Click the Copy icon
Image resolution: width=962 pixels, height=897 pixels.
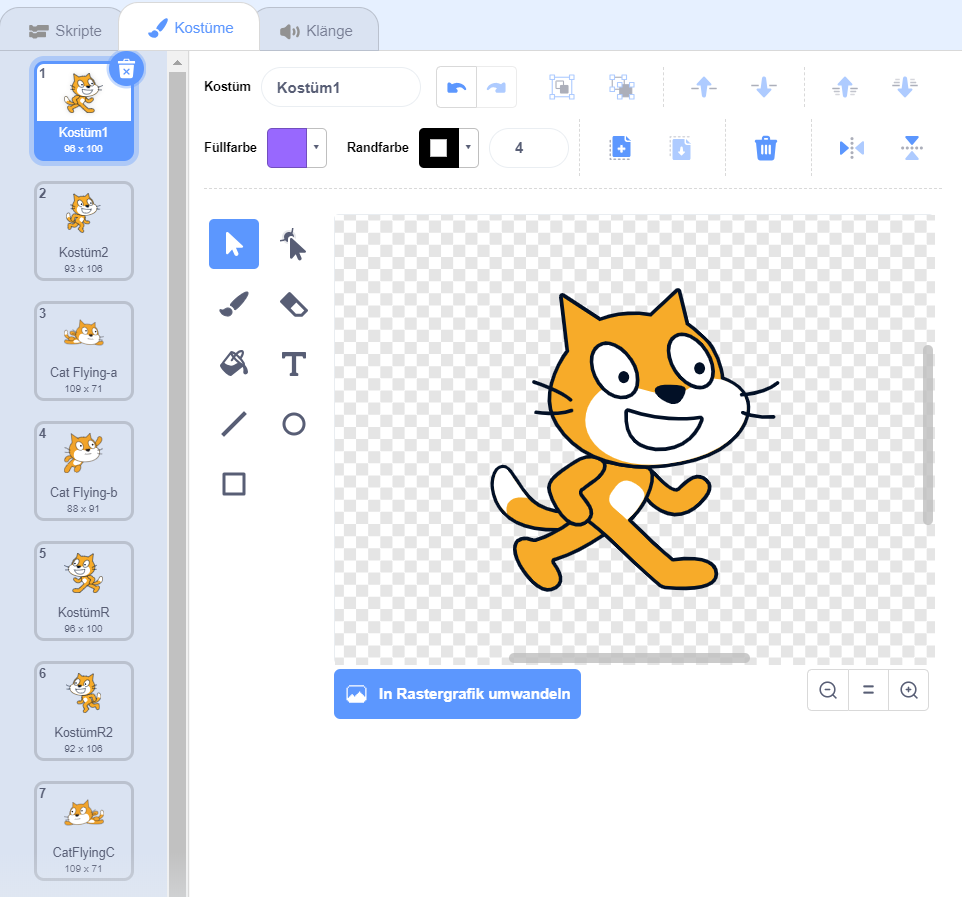click(x=620, y=148)
